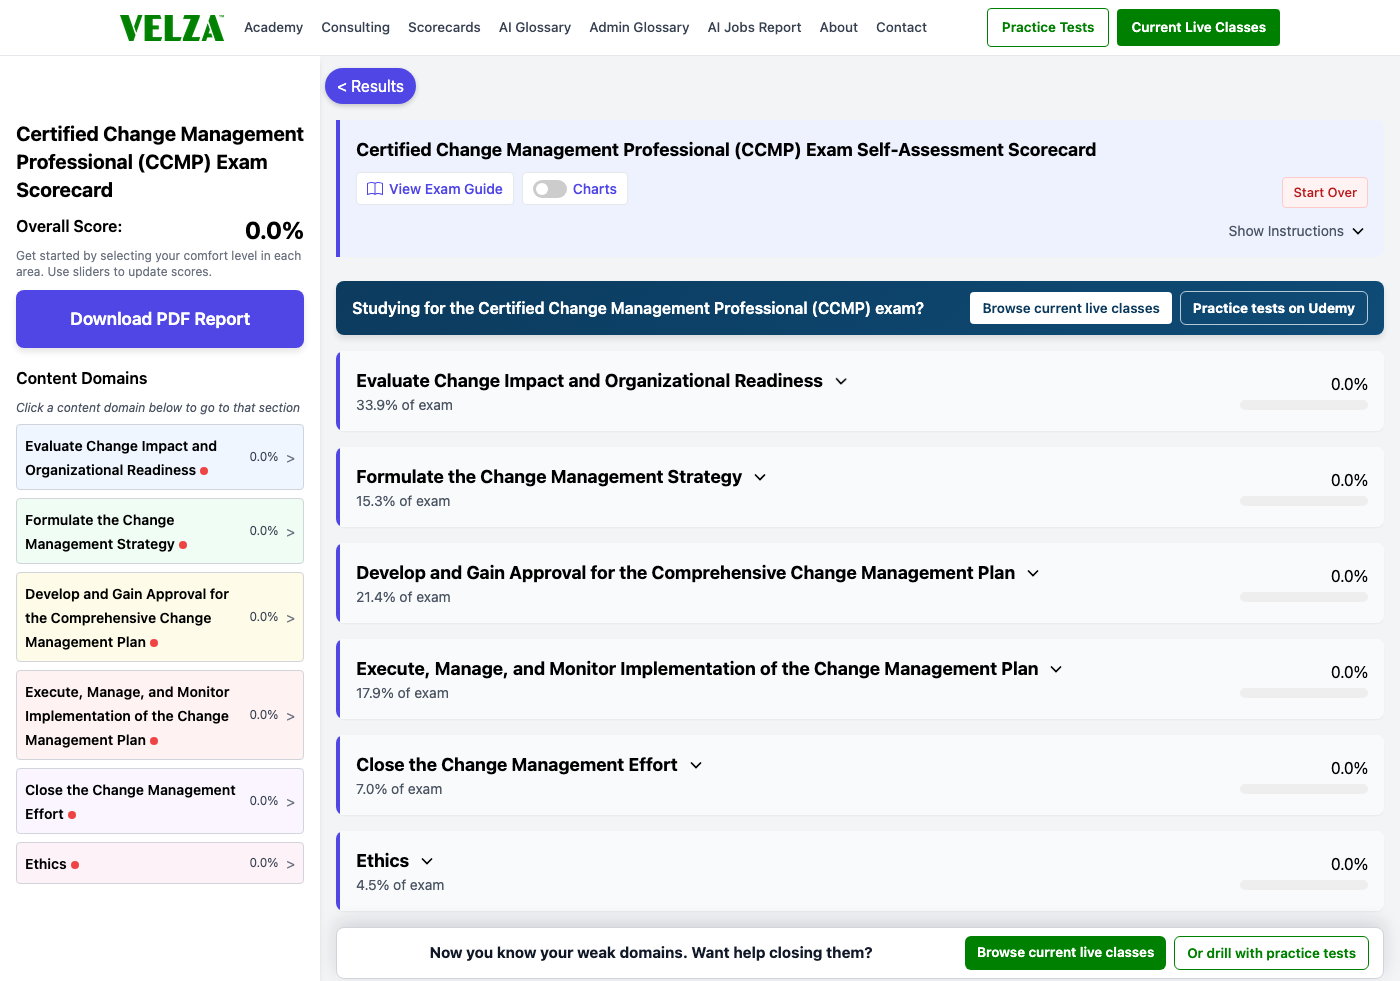Toggle the Charts switch

pyautogui.click(x=550, y=189)
